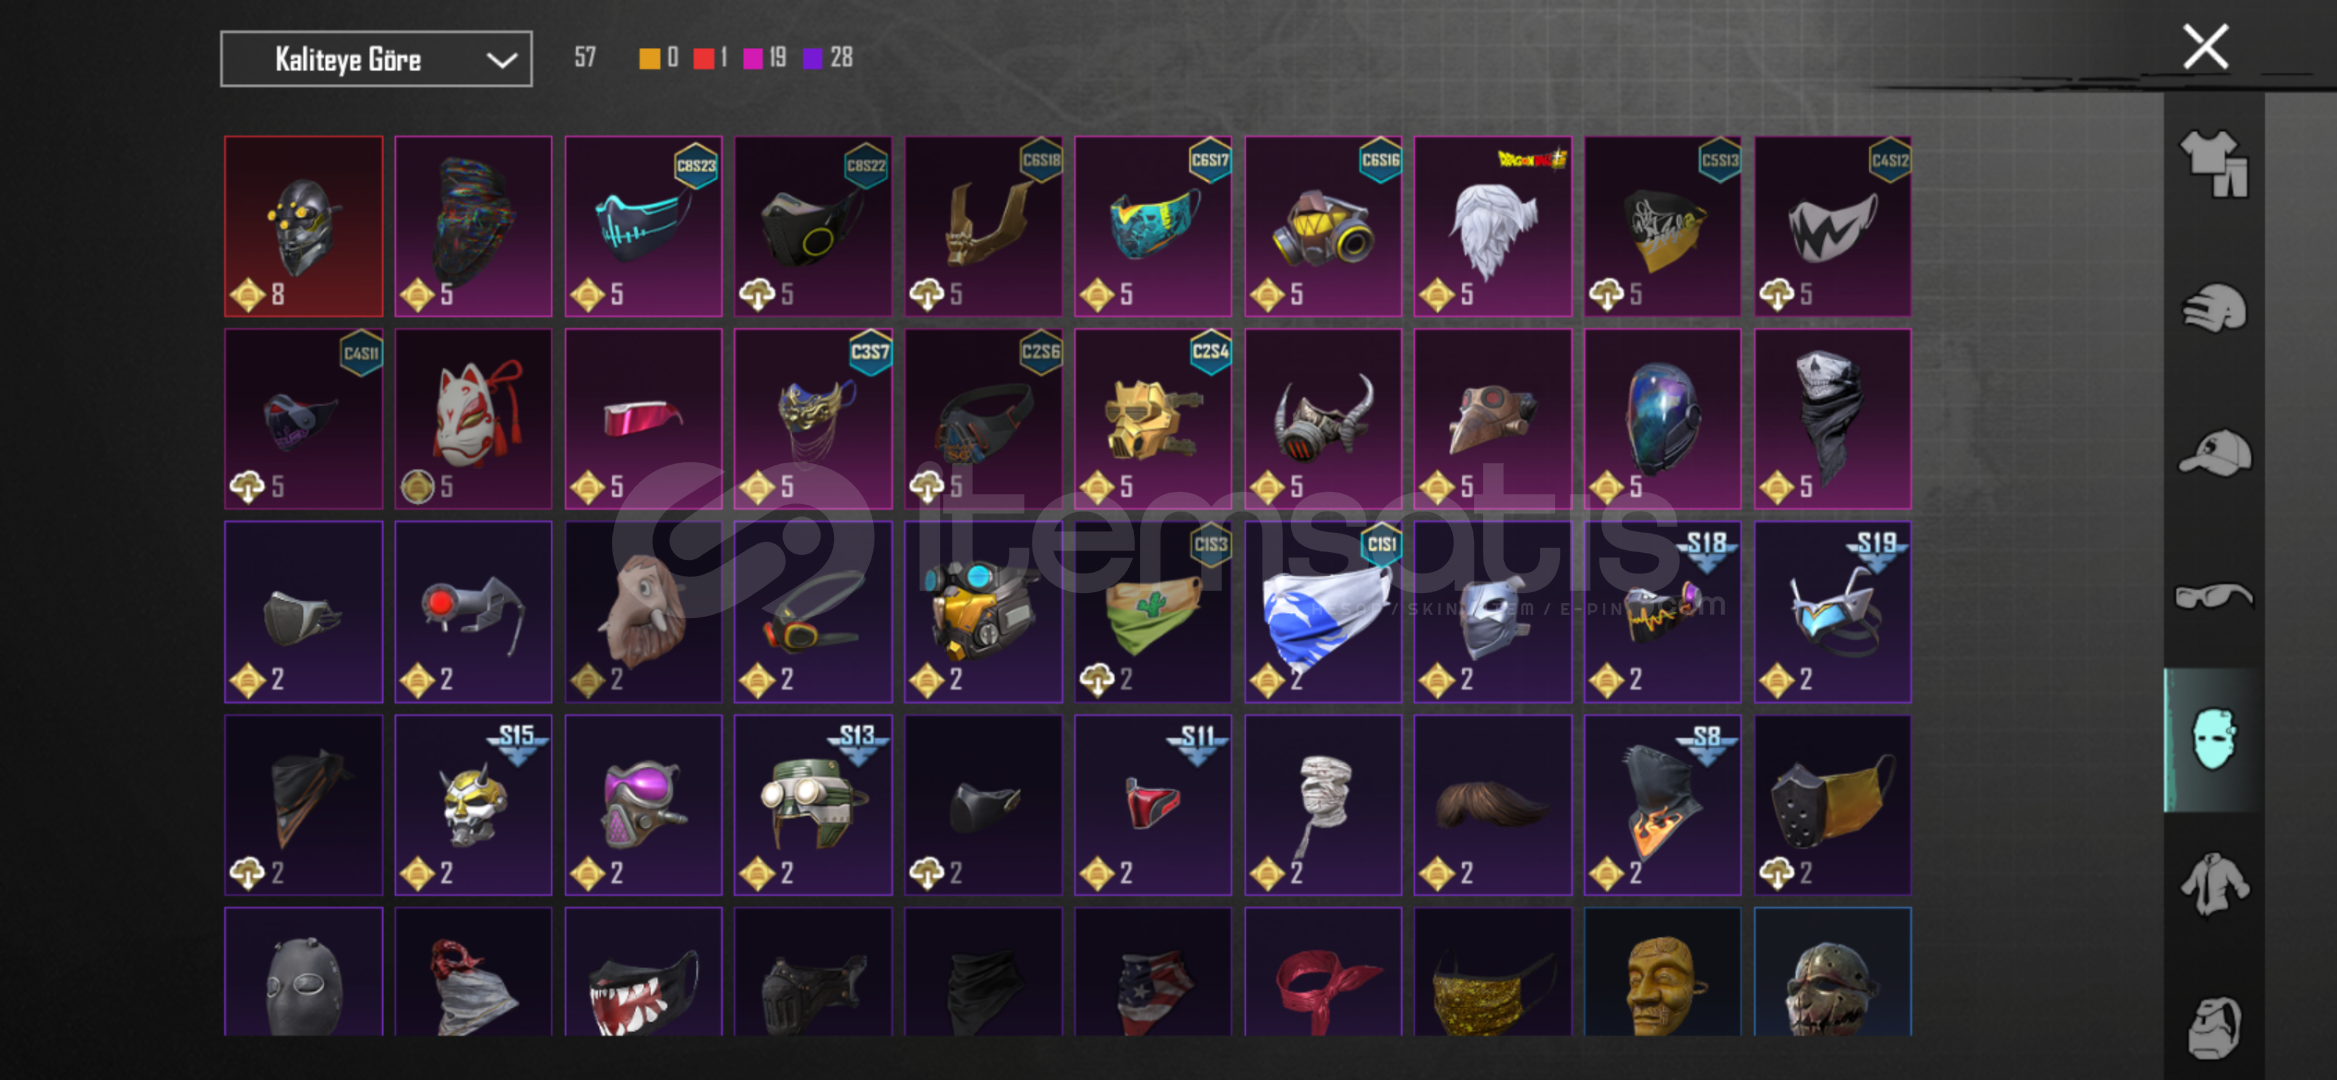Click the dropdown chevron arrow

[501, 60]
